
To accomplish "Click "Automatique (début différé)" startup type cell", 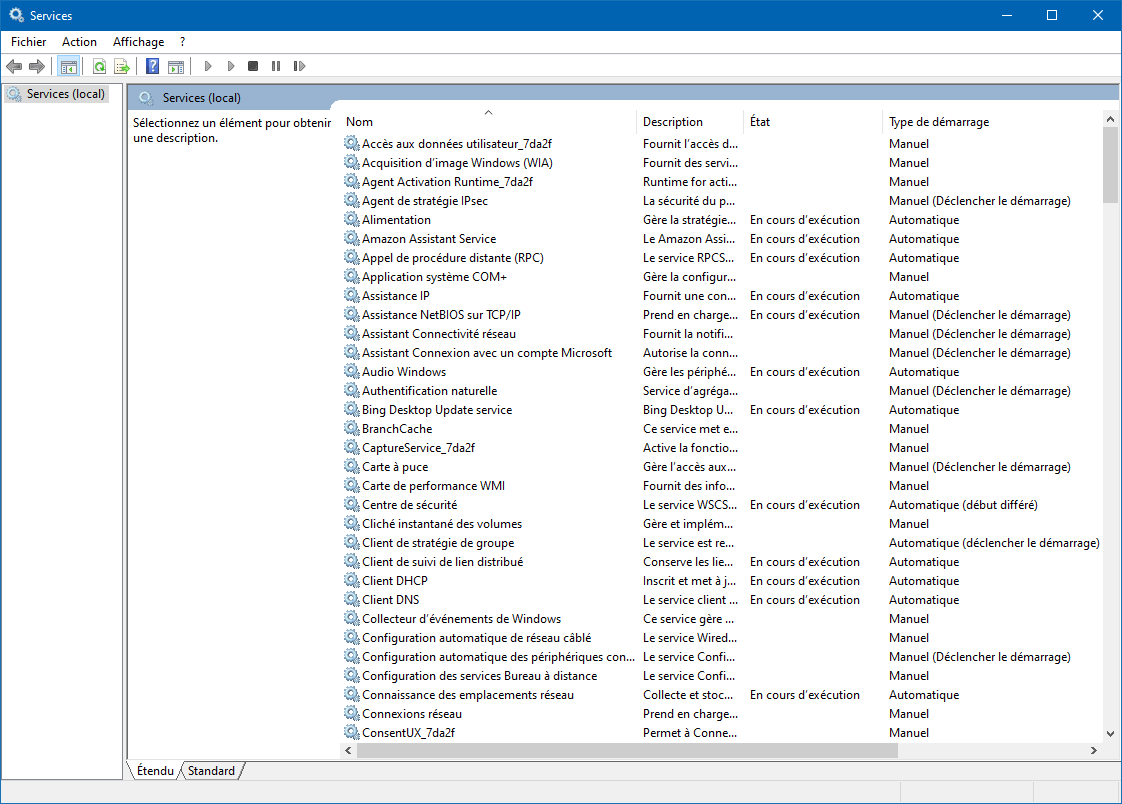I will click(x=963, y=504).
